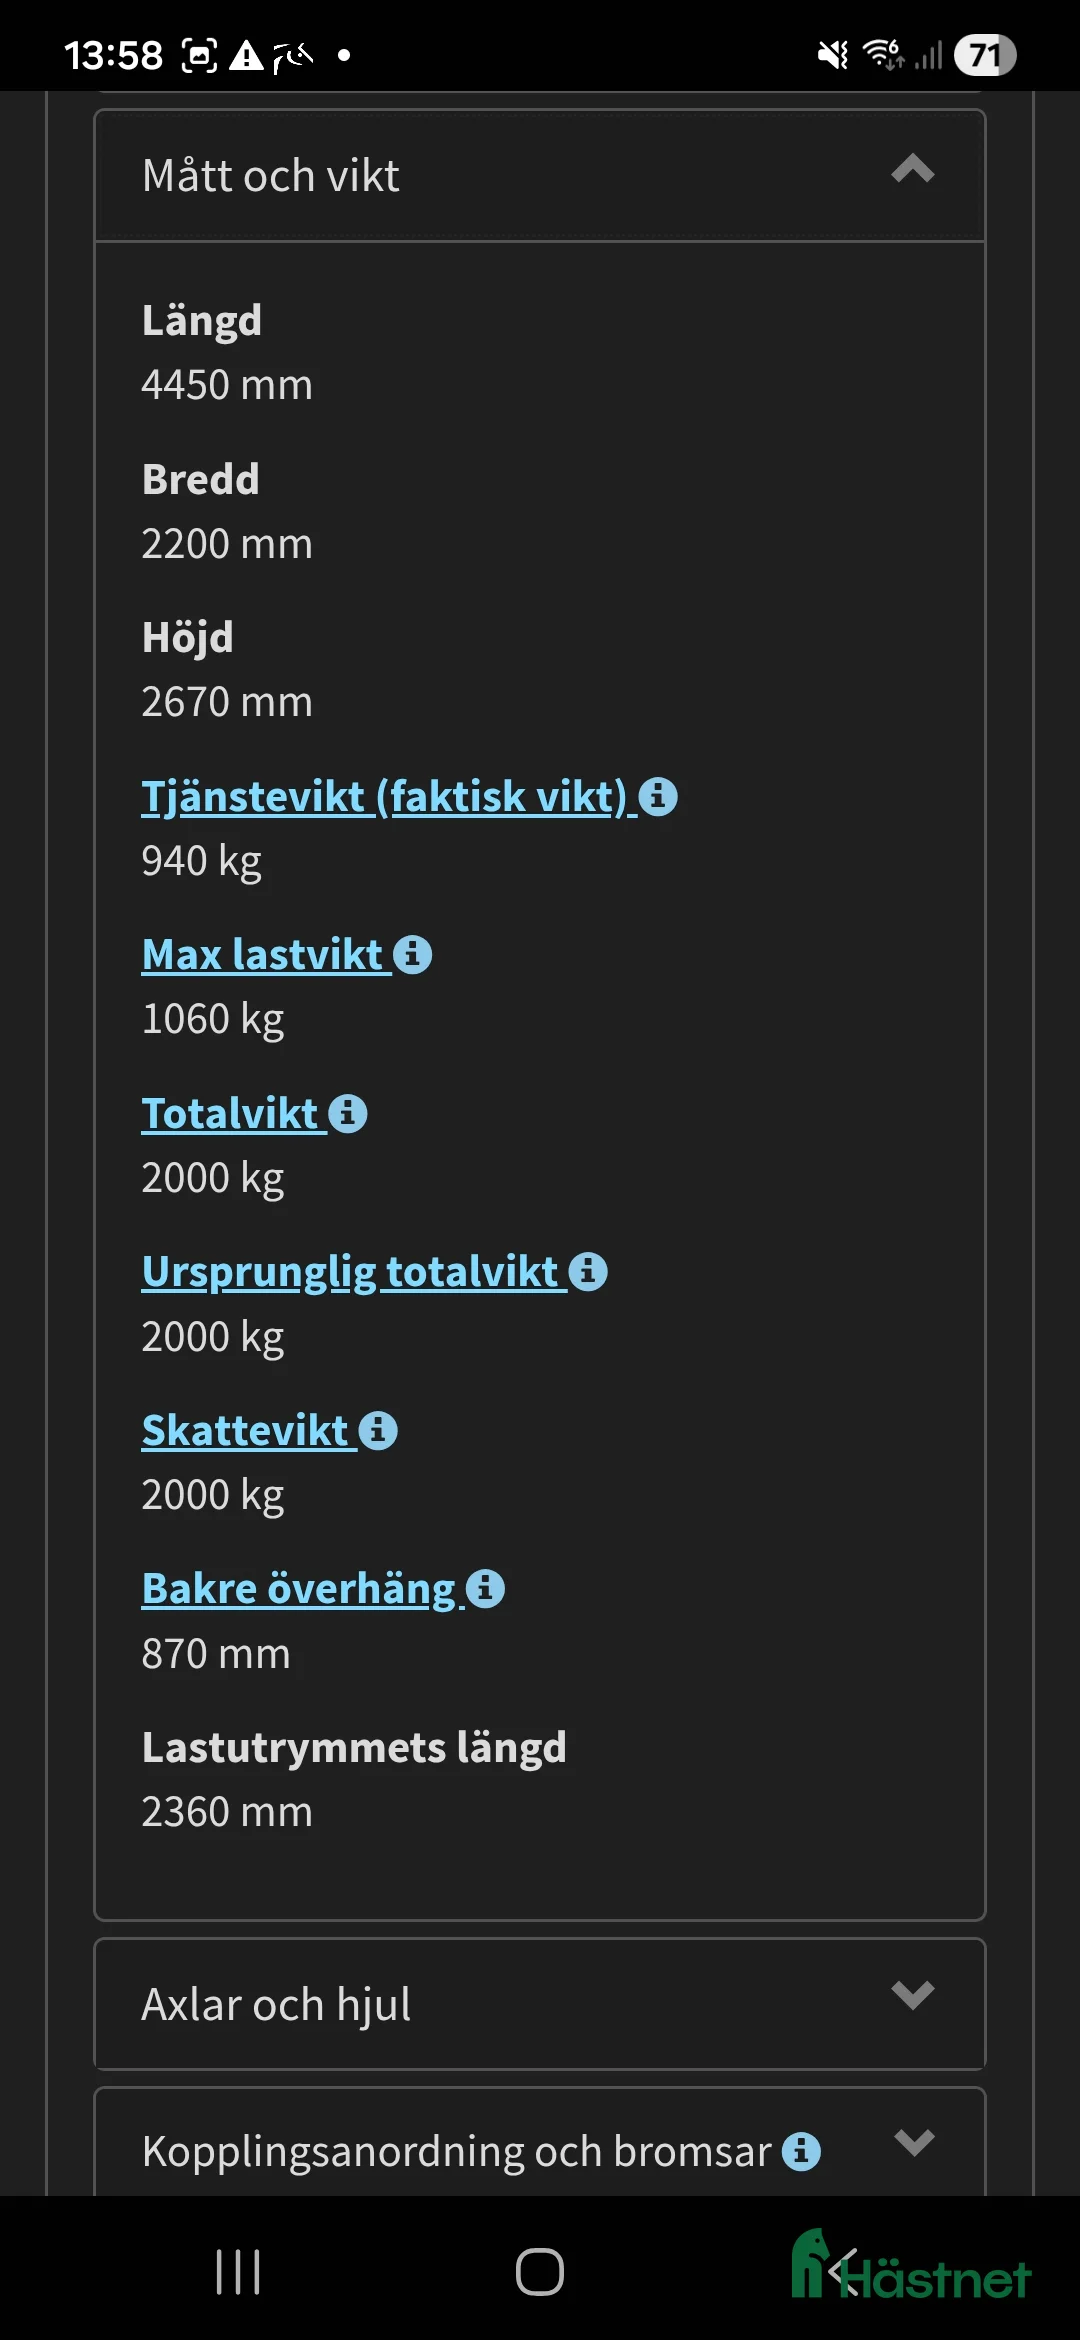Tap info icon next to Tjänstevikt

coord(658,797)
